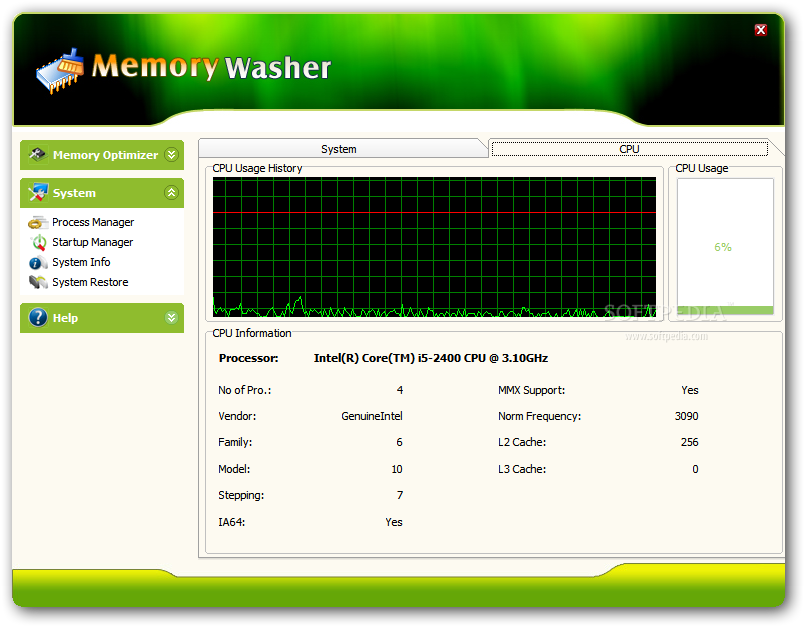Click the Family value 6
The width and height of the screenshot is (805, 627).
399,442
